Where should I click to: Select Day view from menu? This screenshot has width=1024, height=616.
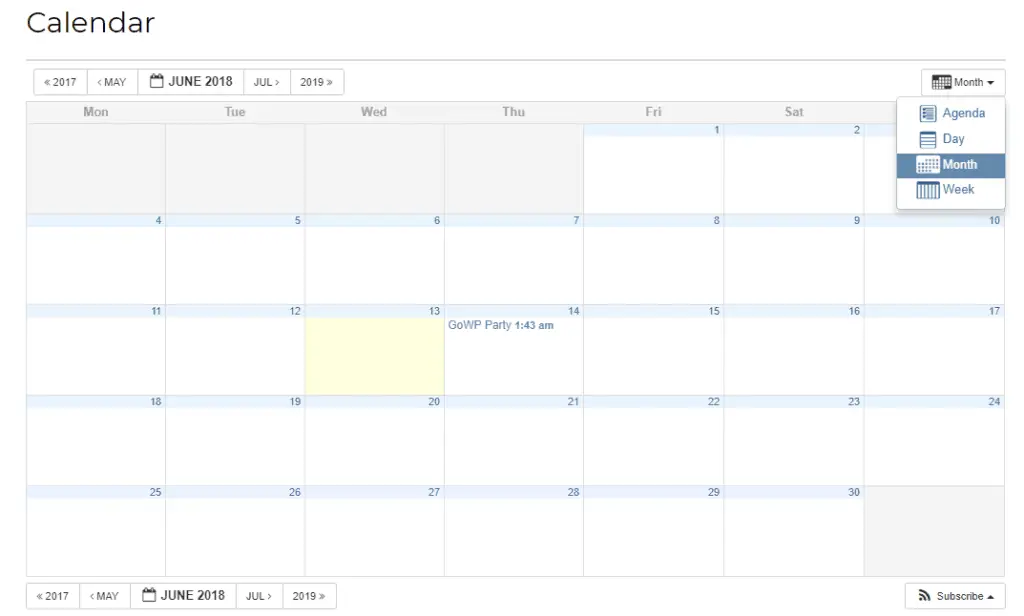951,139
